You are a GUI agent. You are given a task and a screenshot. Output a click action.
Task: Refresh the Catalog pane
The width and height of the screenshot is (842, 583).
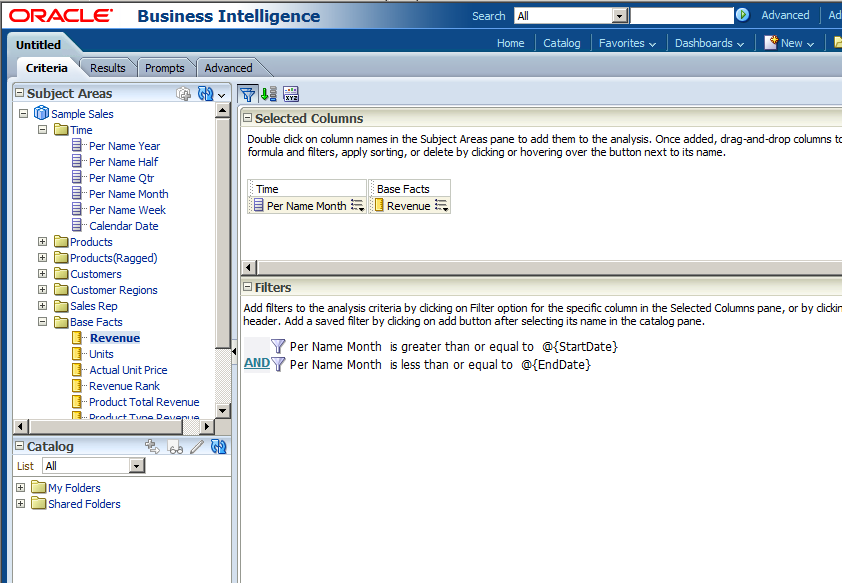click(218, 447)
